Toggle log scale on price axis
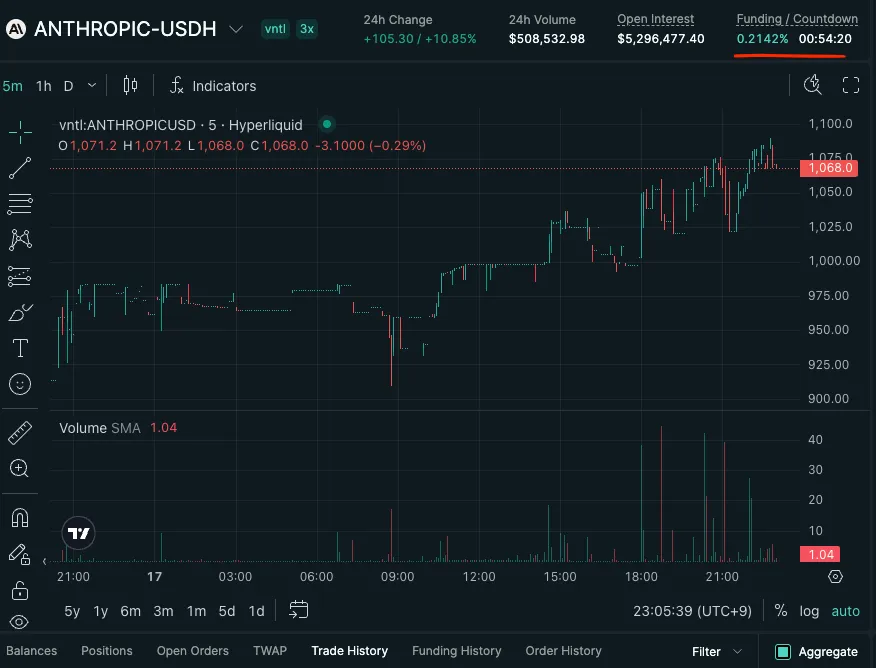876x668 pixels. point(809,611)
